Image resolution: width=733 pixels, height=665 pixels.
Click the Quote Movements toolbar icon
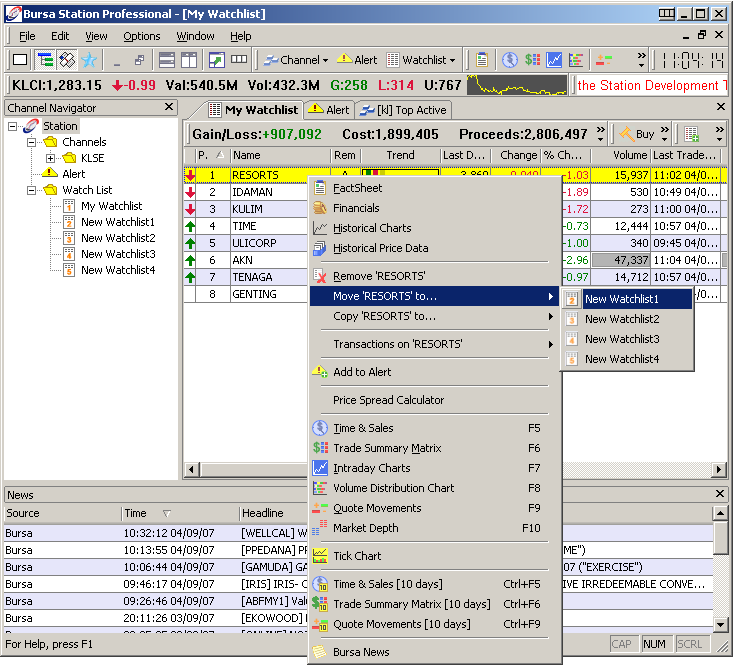604,60
